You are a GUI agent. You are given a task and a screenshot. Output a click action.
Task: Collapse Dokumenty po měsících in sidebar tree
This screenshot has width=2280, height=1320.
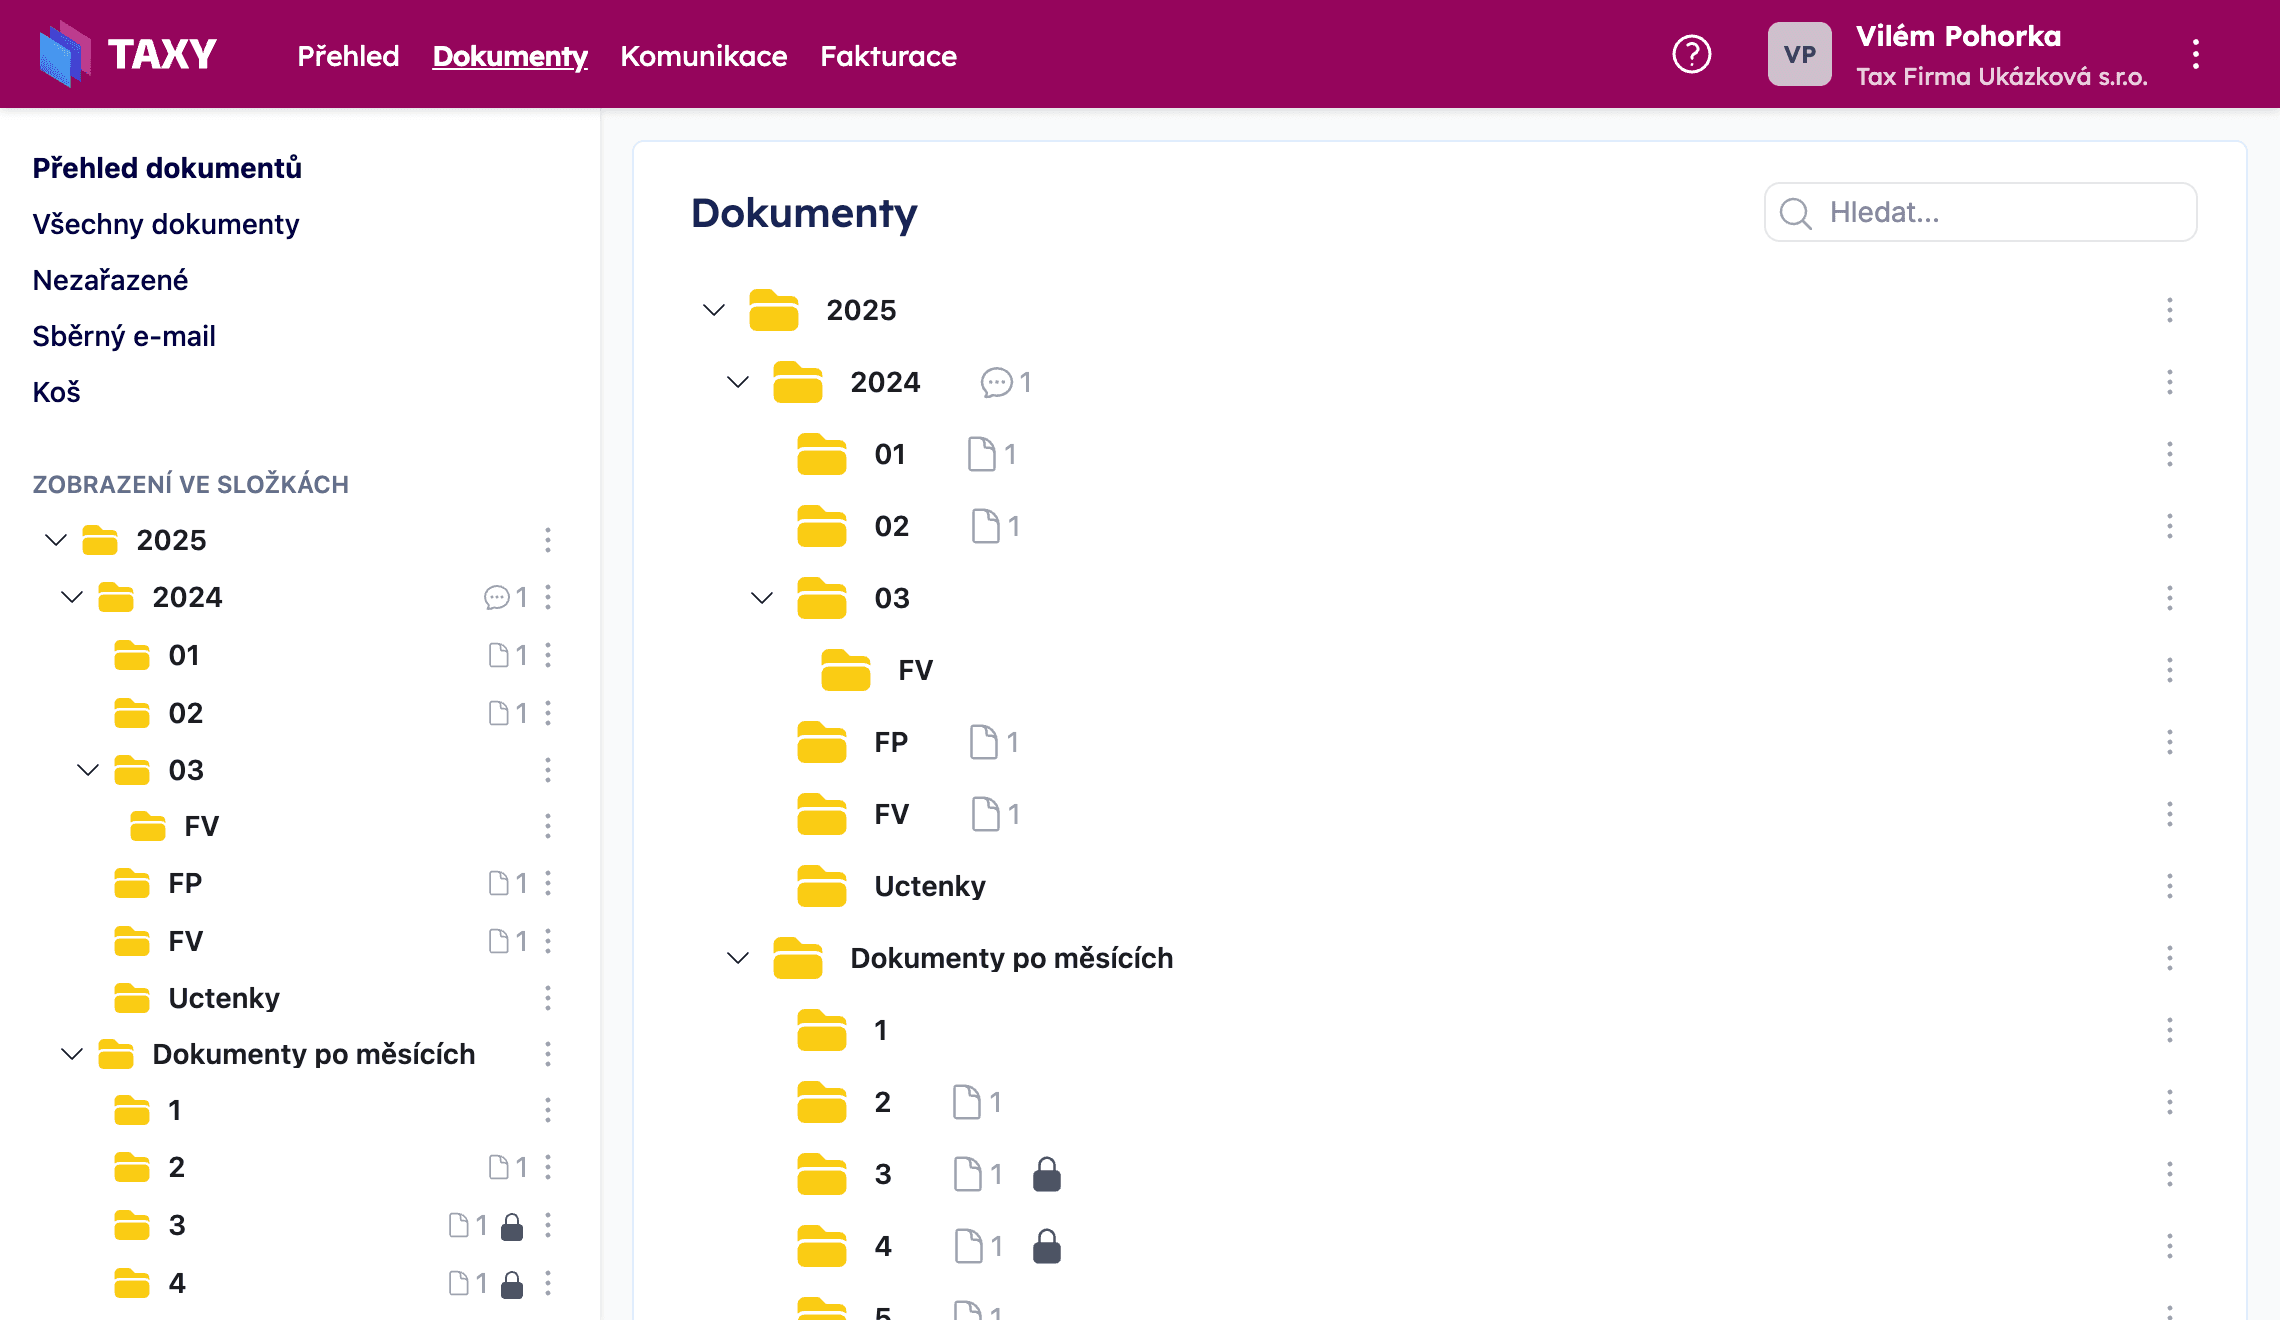tap(71, 1054)
